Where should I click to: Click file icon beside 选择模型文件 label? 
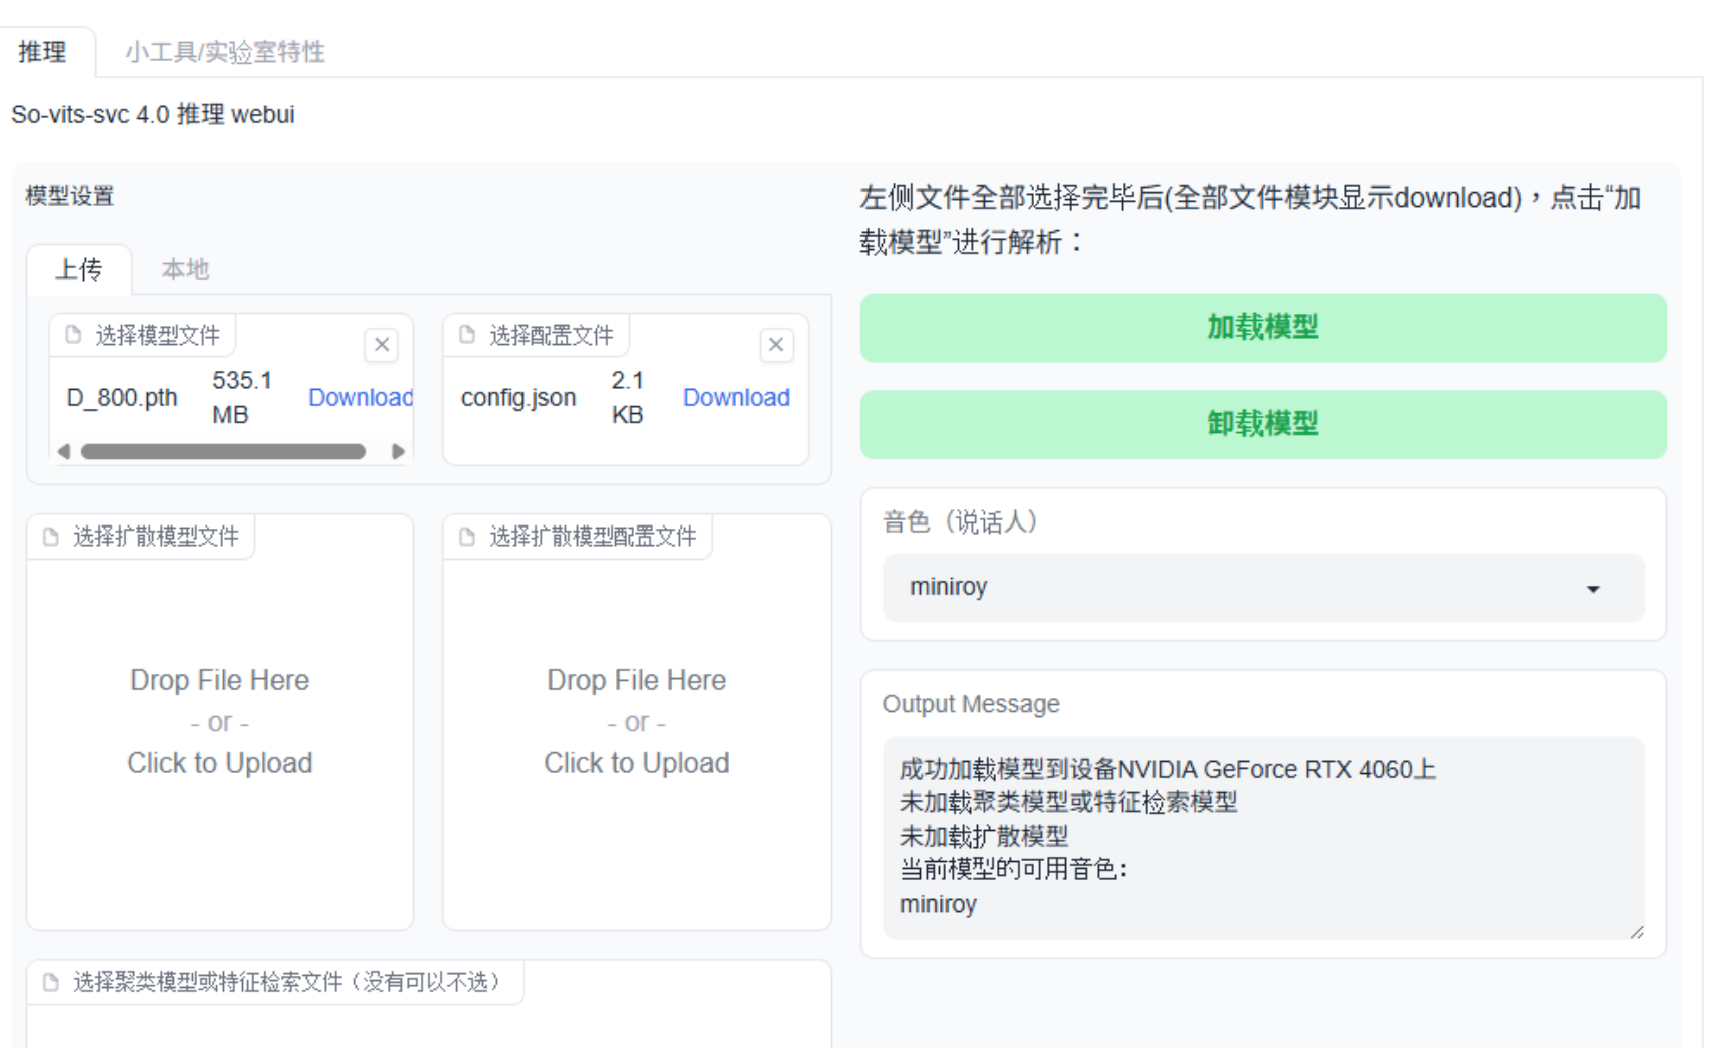[x=73, y=335]
